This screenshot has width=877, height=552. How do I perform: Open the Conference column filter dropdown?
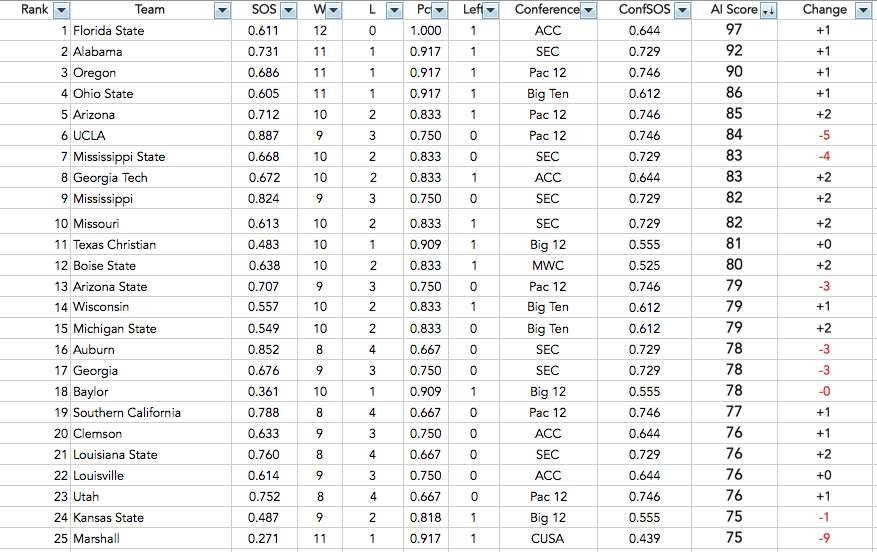tap(588, 10)
